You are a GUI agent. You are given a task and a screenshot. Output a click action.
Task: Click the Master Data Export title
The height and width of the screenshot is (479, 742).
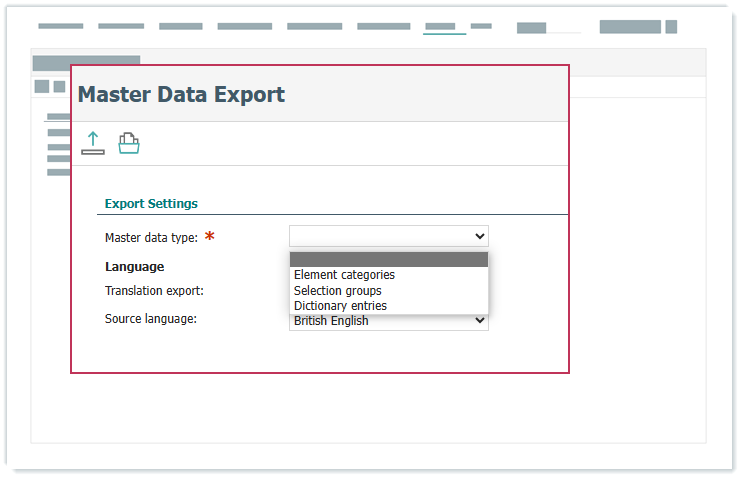pyautogui.click(x=181, y=95)
